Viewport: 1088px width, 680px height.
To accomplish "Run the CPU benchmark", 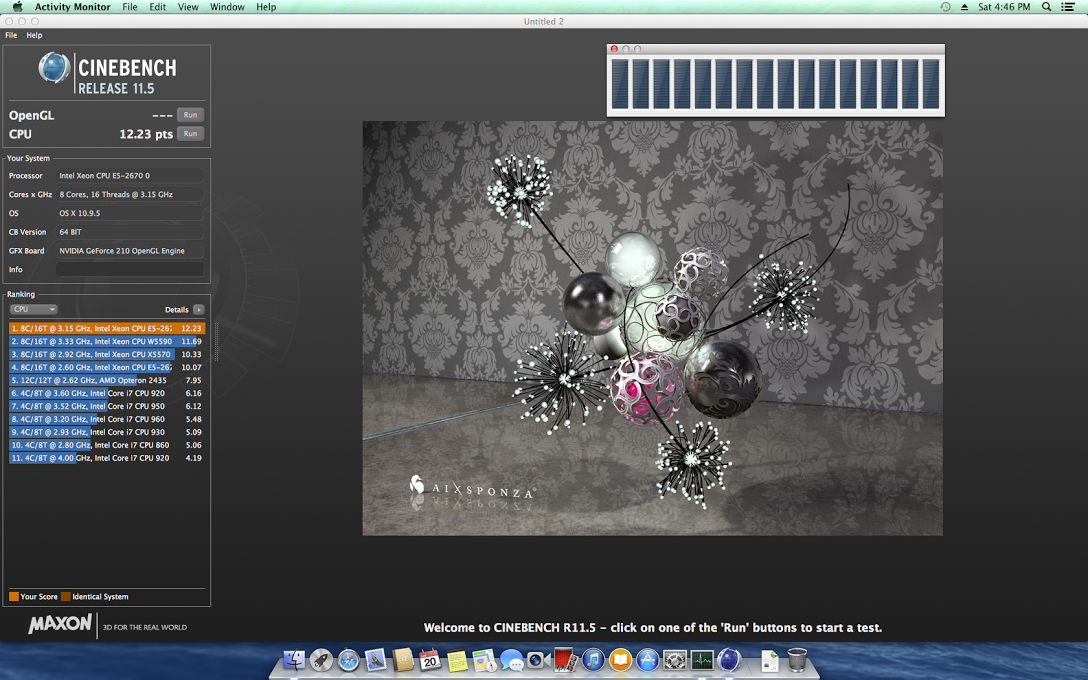I will tap(190, 134).
